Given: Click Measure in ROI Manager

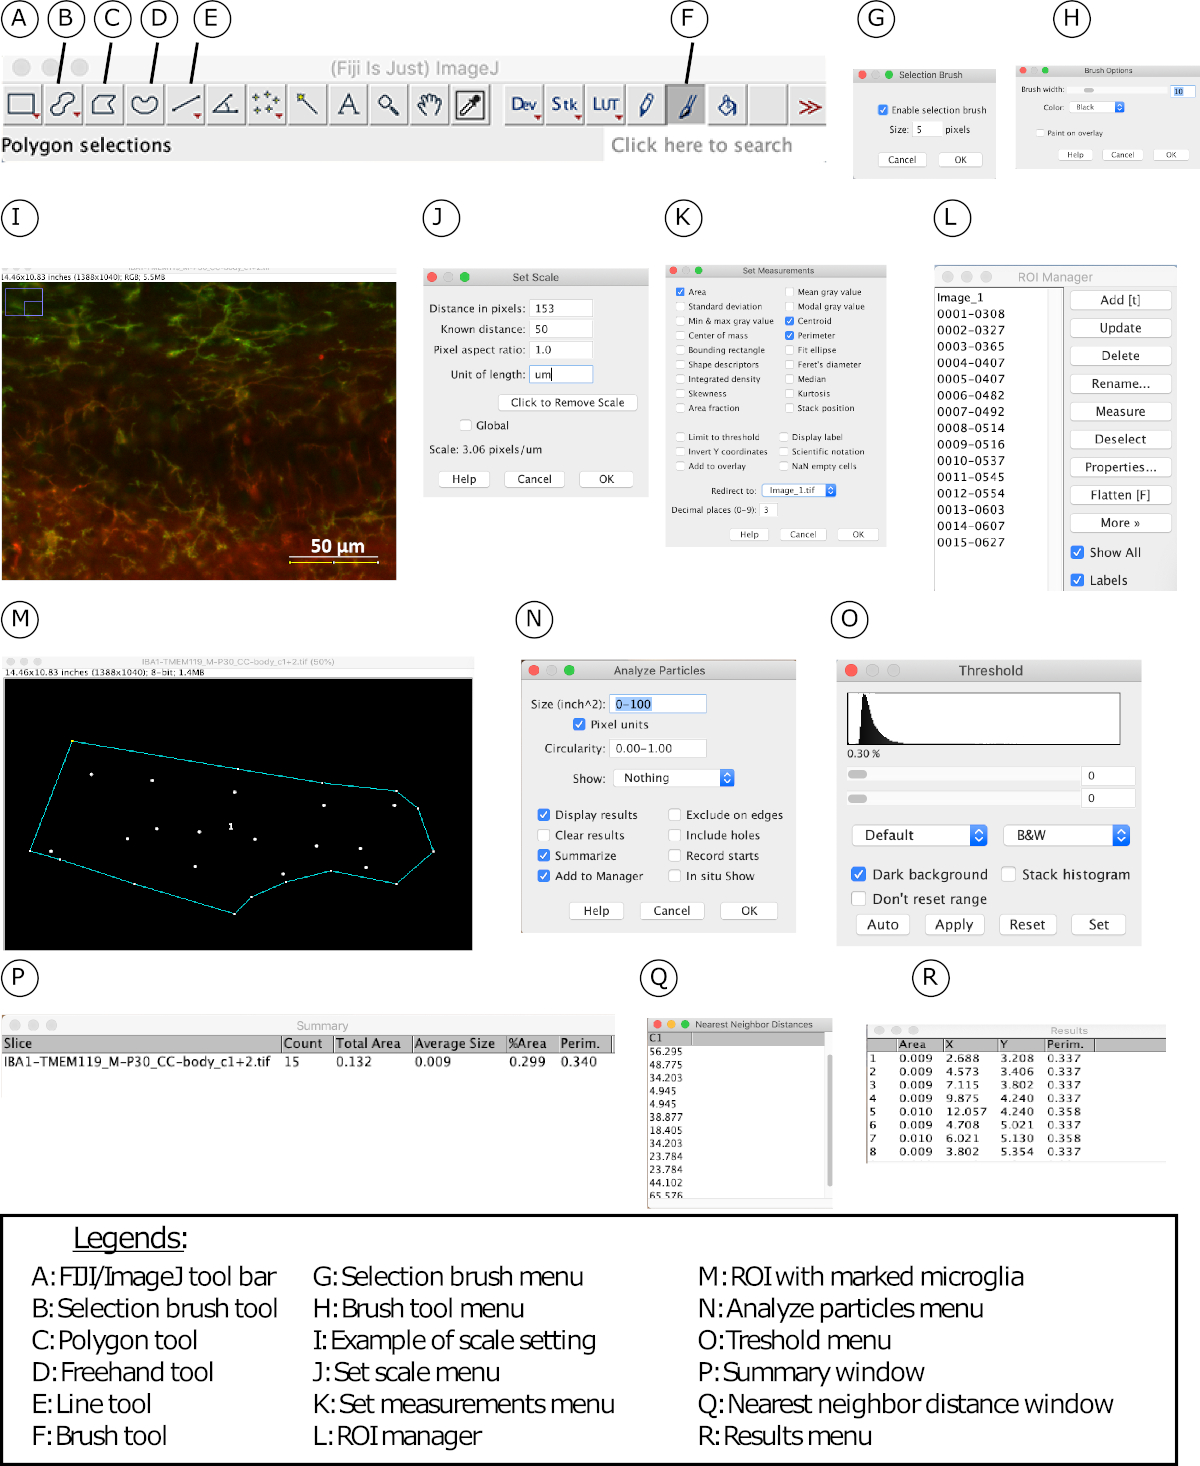Looking at the screenshot, I should pos(1120,411).
